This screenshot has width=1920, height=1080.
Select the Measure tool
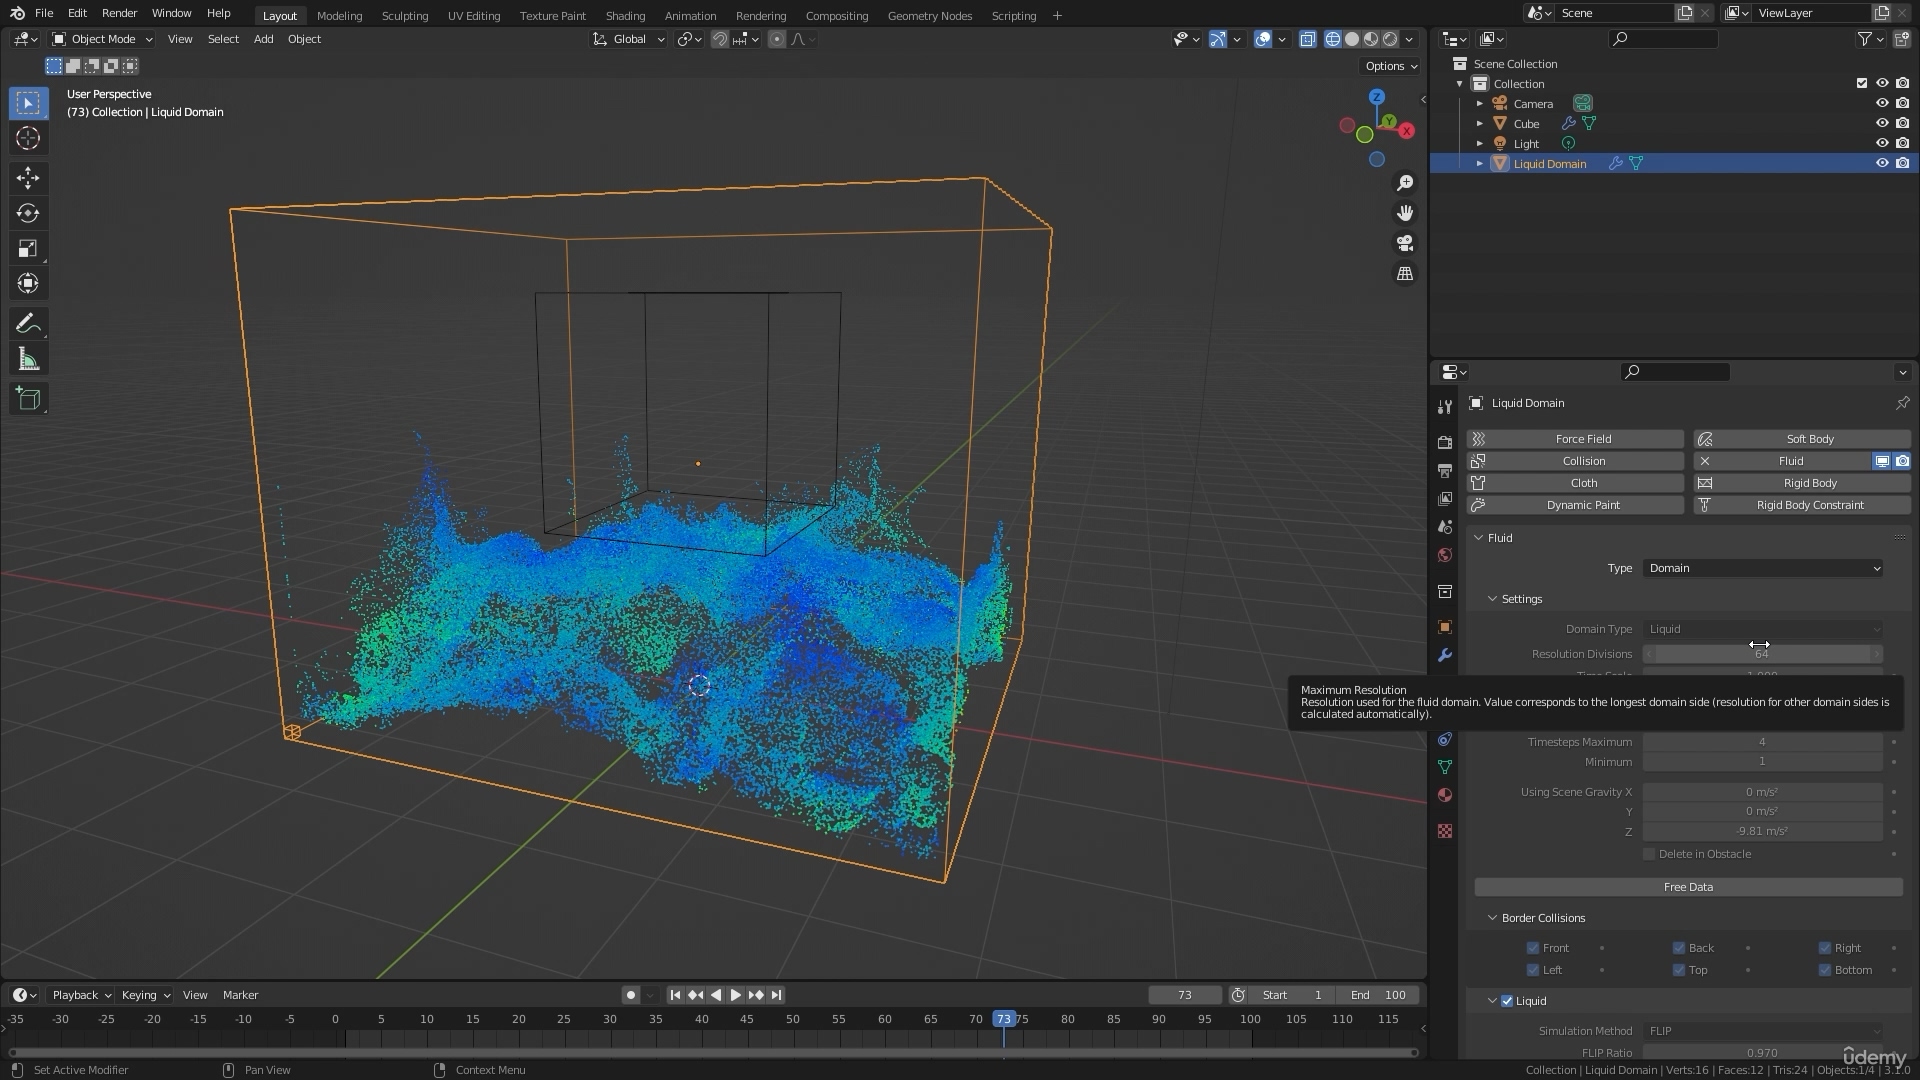pyautogui.click(x=28, y=358)
